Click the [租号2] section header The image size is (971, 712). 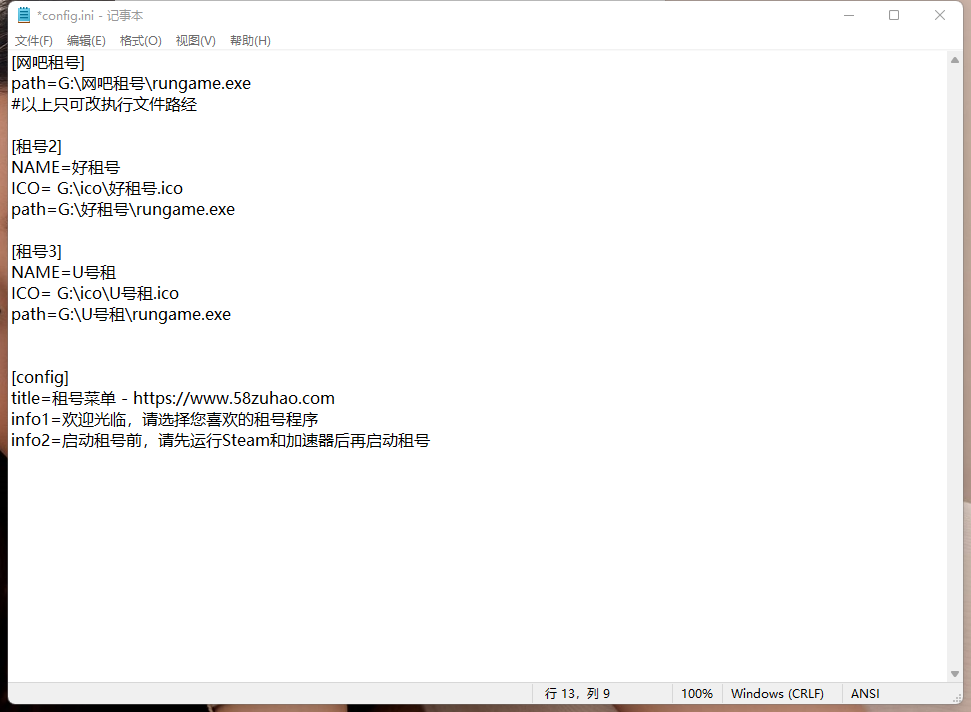[37, 147]
